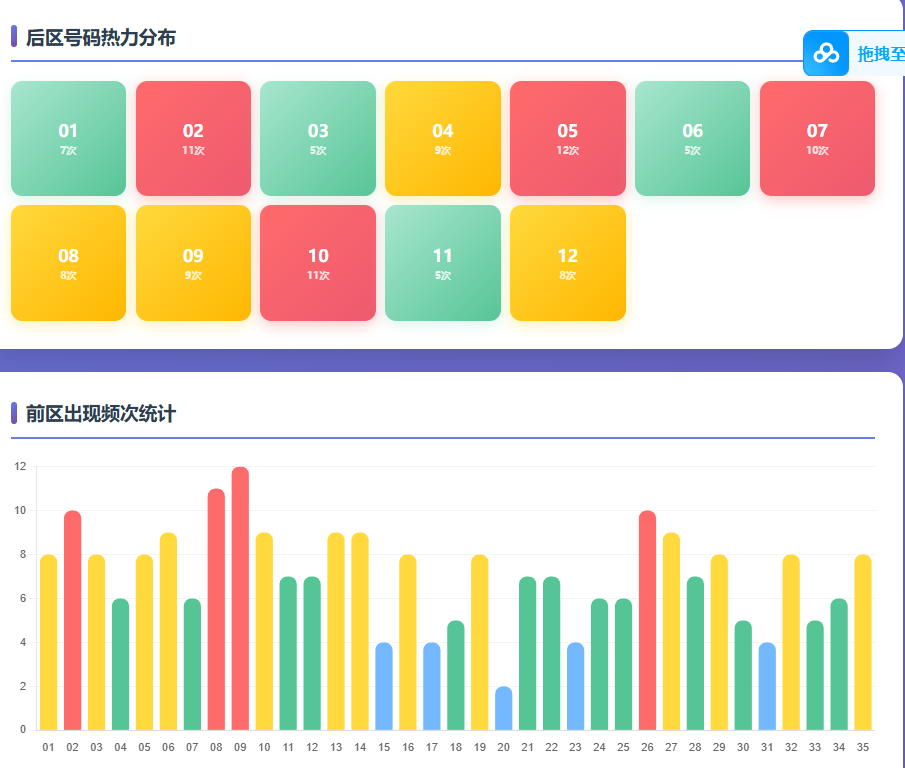Viewport: 905px width, 768px height.
Task: Select red tile number 10
Action: [x=318, y=263]
